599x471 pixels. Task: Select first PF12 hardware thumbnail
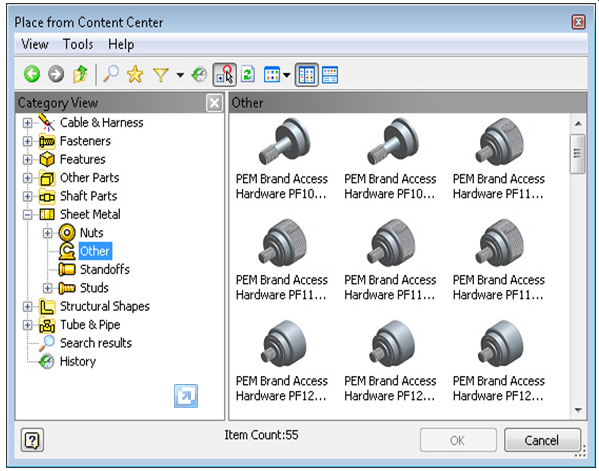[283, 343]
